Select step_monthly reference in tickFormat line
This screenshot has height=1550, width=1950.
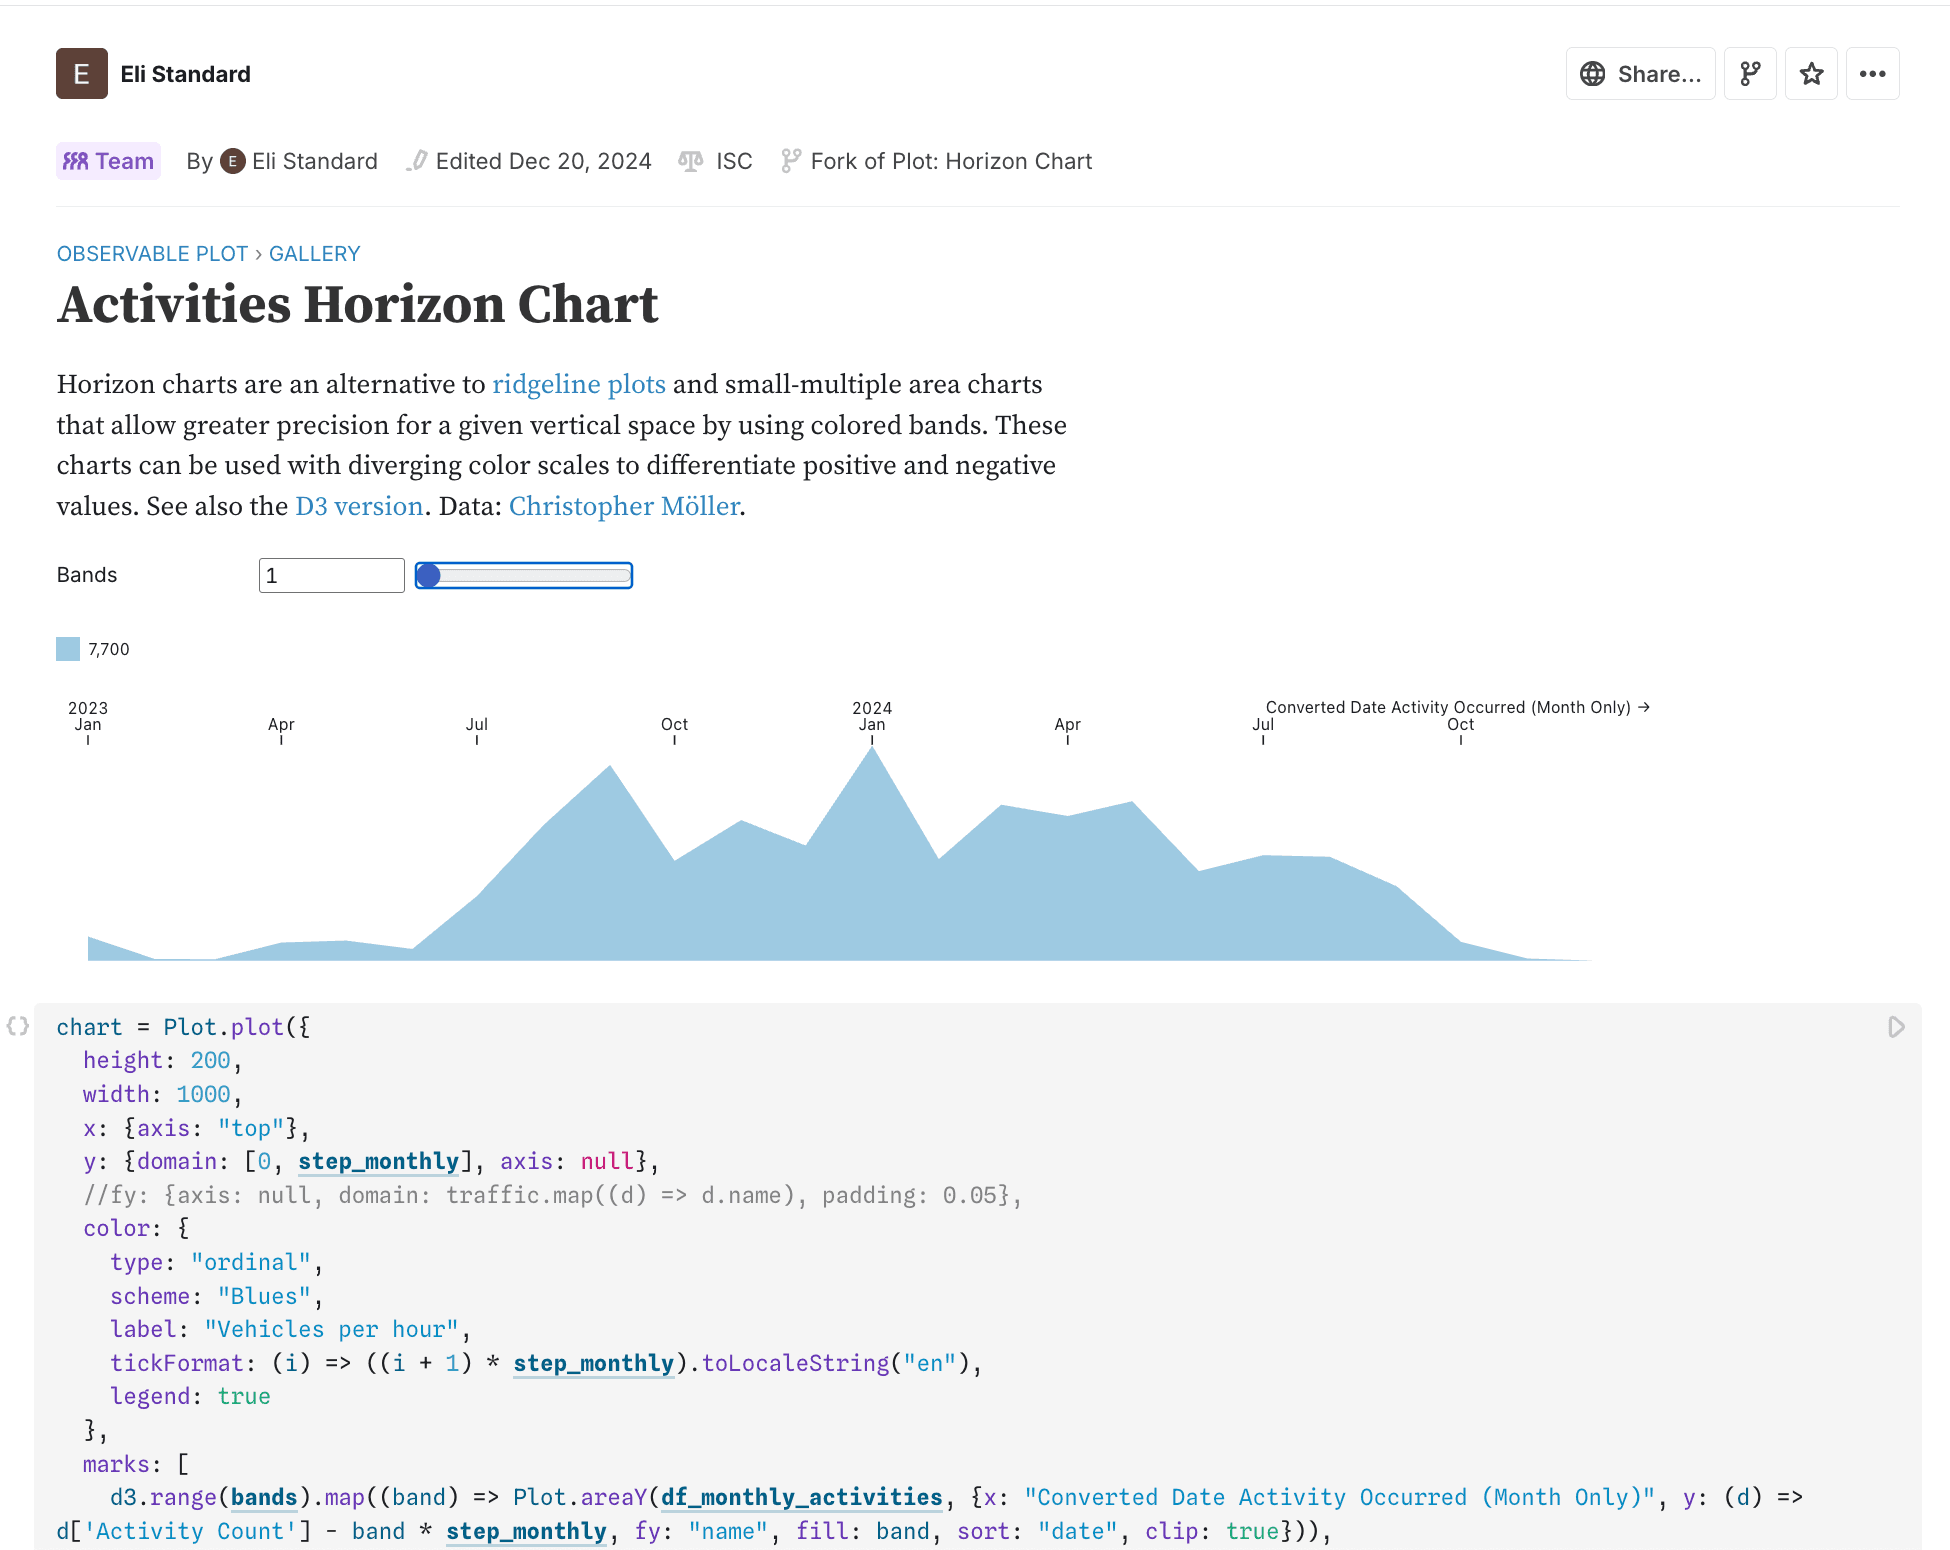coord(594,1363)
